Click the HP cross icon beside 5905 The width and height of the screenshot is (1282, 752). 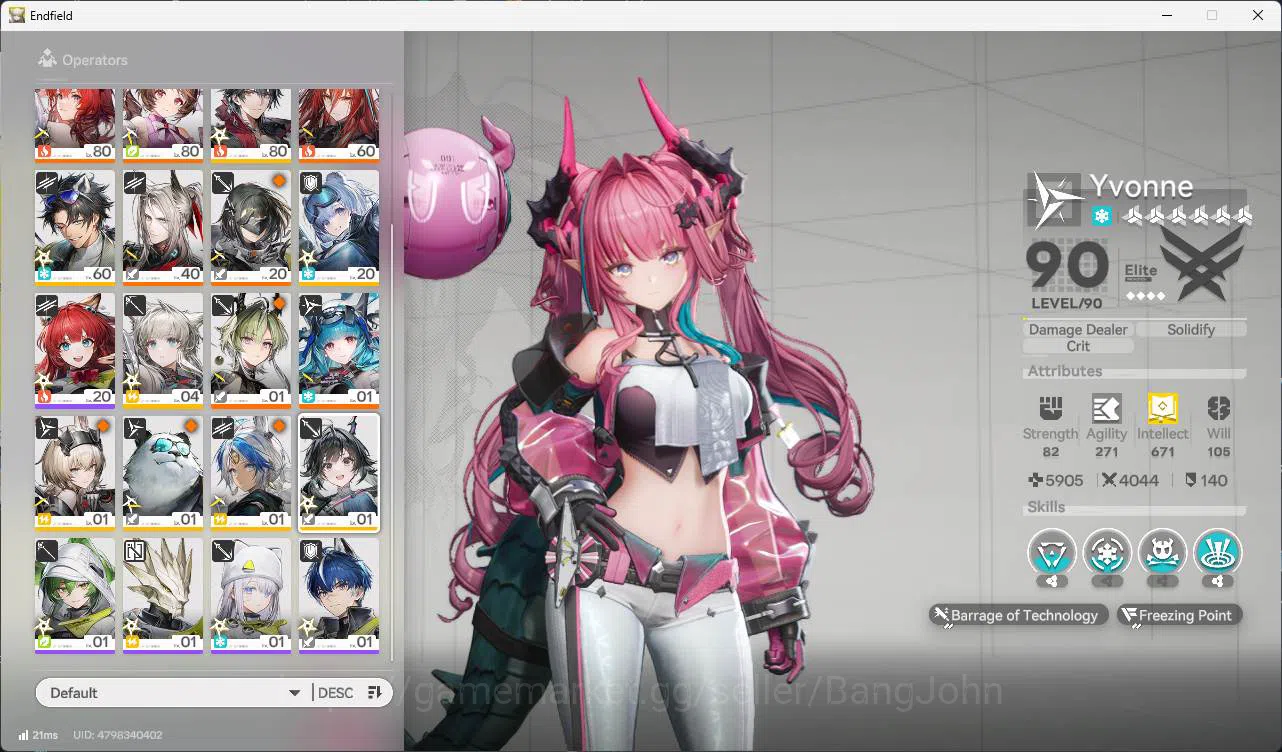(x=1036, y=480)
